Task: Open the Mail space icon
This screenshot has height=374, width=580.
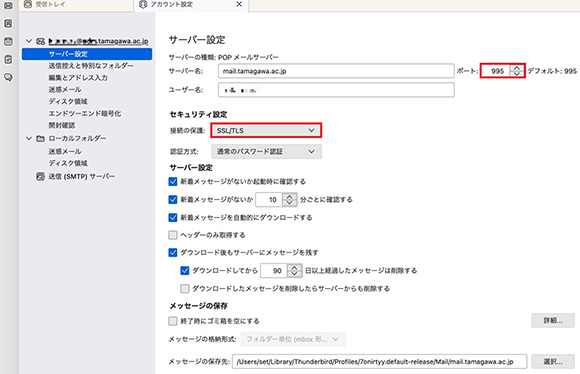Action: pos(8,6)
